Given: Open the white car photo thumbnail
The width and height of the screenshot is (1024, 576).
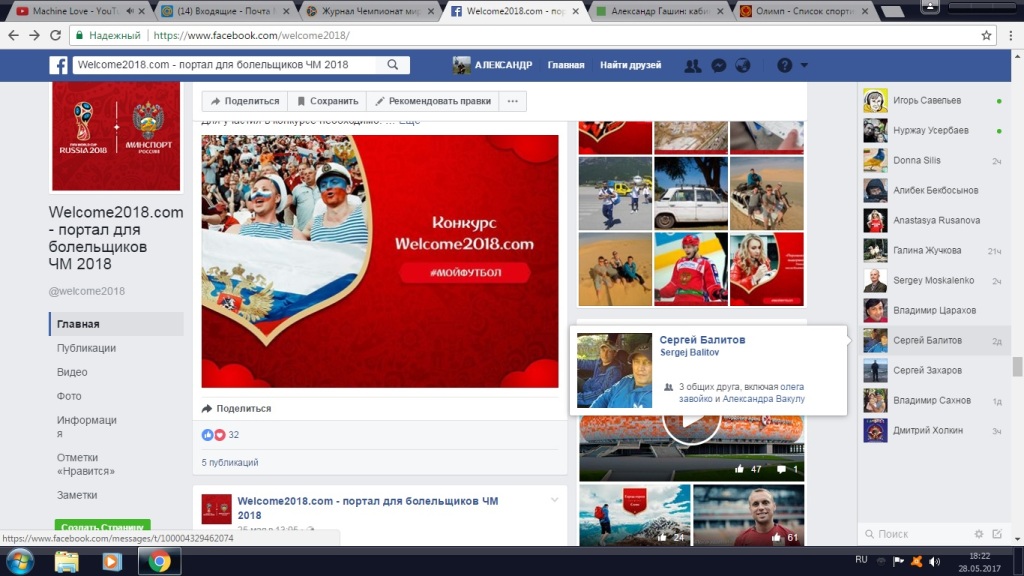Looking at the screenshot, I should click(x=691, y=193).
